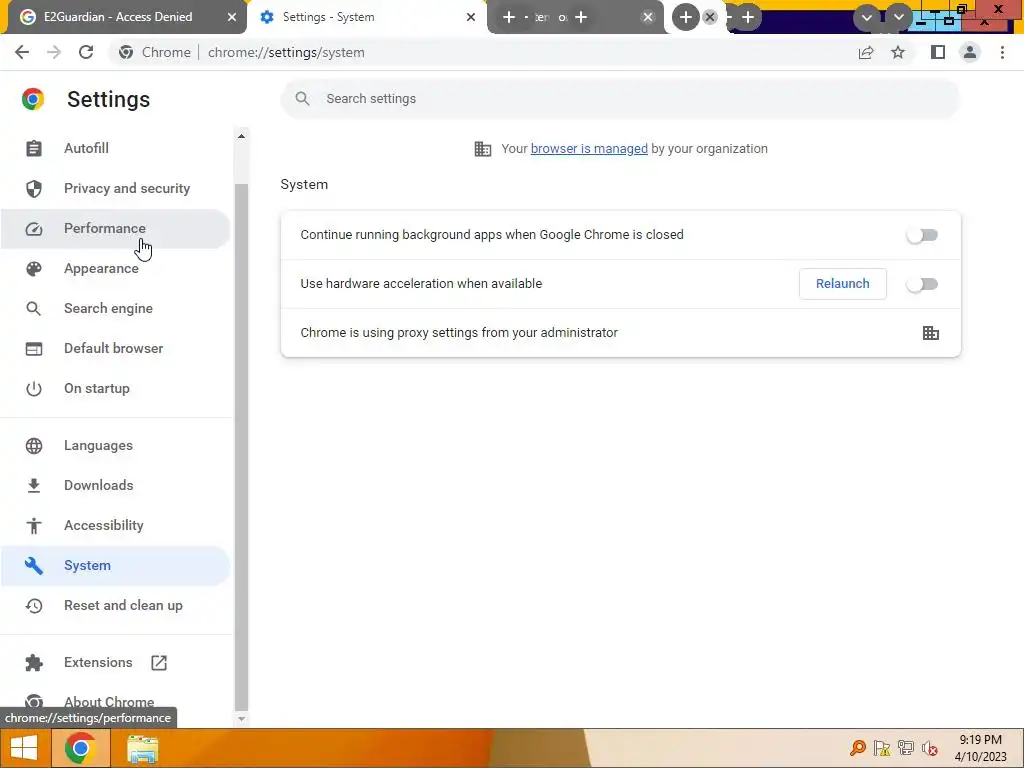
Task: Open the 'browser is managed' link
Action: (589, 149)
